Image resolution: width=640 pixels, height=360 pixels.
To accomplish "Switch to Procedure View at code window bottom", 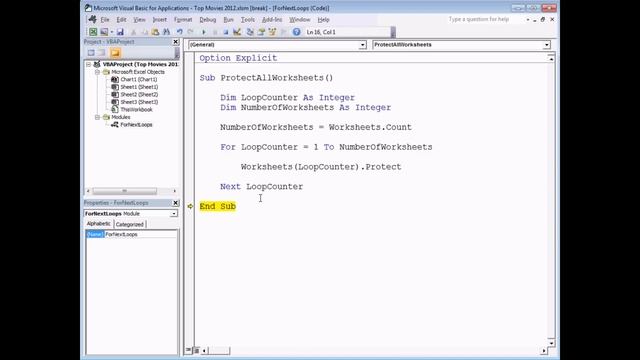I will [189, 350].
